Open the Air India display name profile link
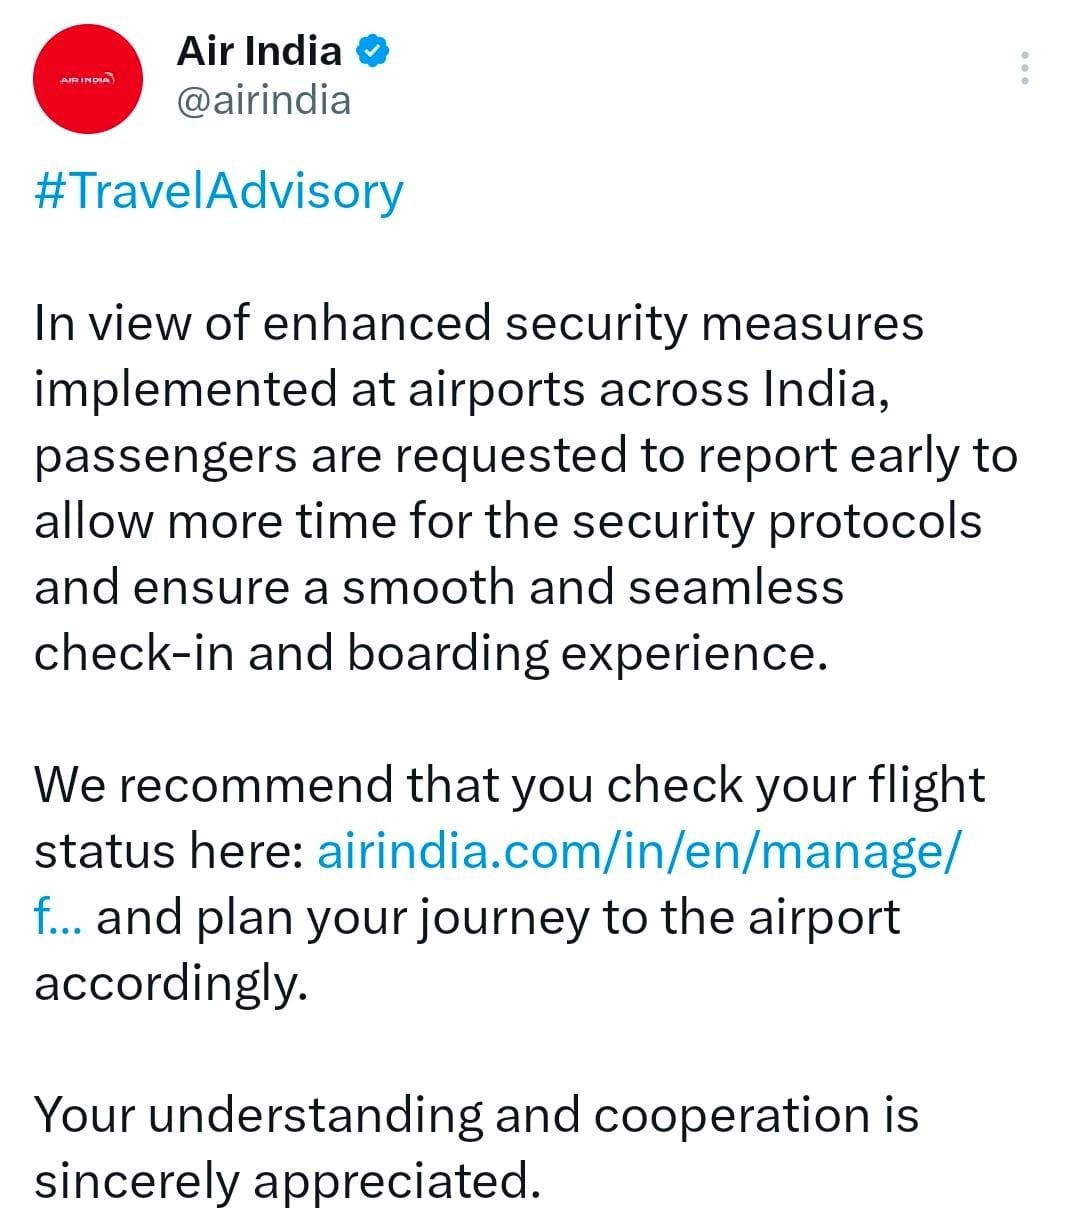1080x1223 pixels. (x=259, y=51)
